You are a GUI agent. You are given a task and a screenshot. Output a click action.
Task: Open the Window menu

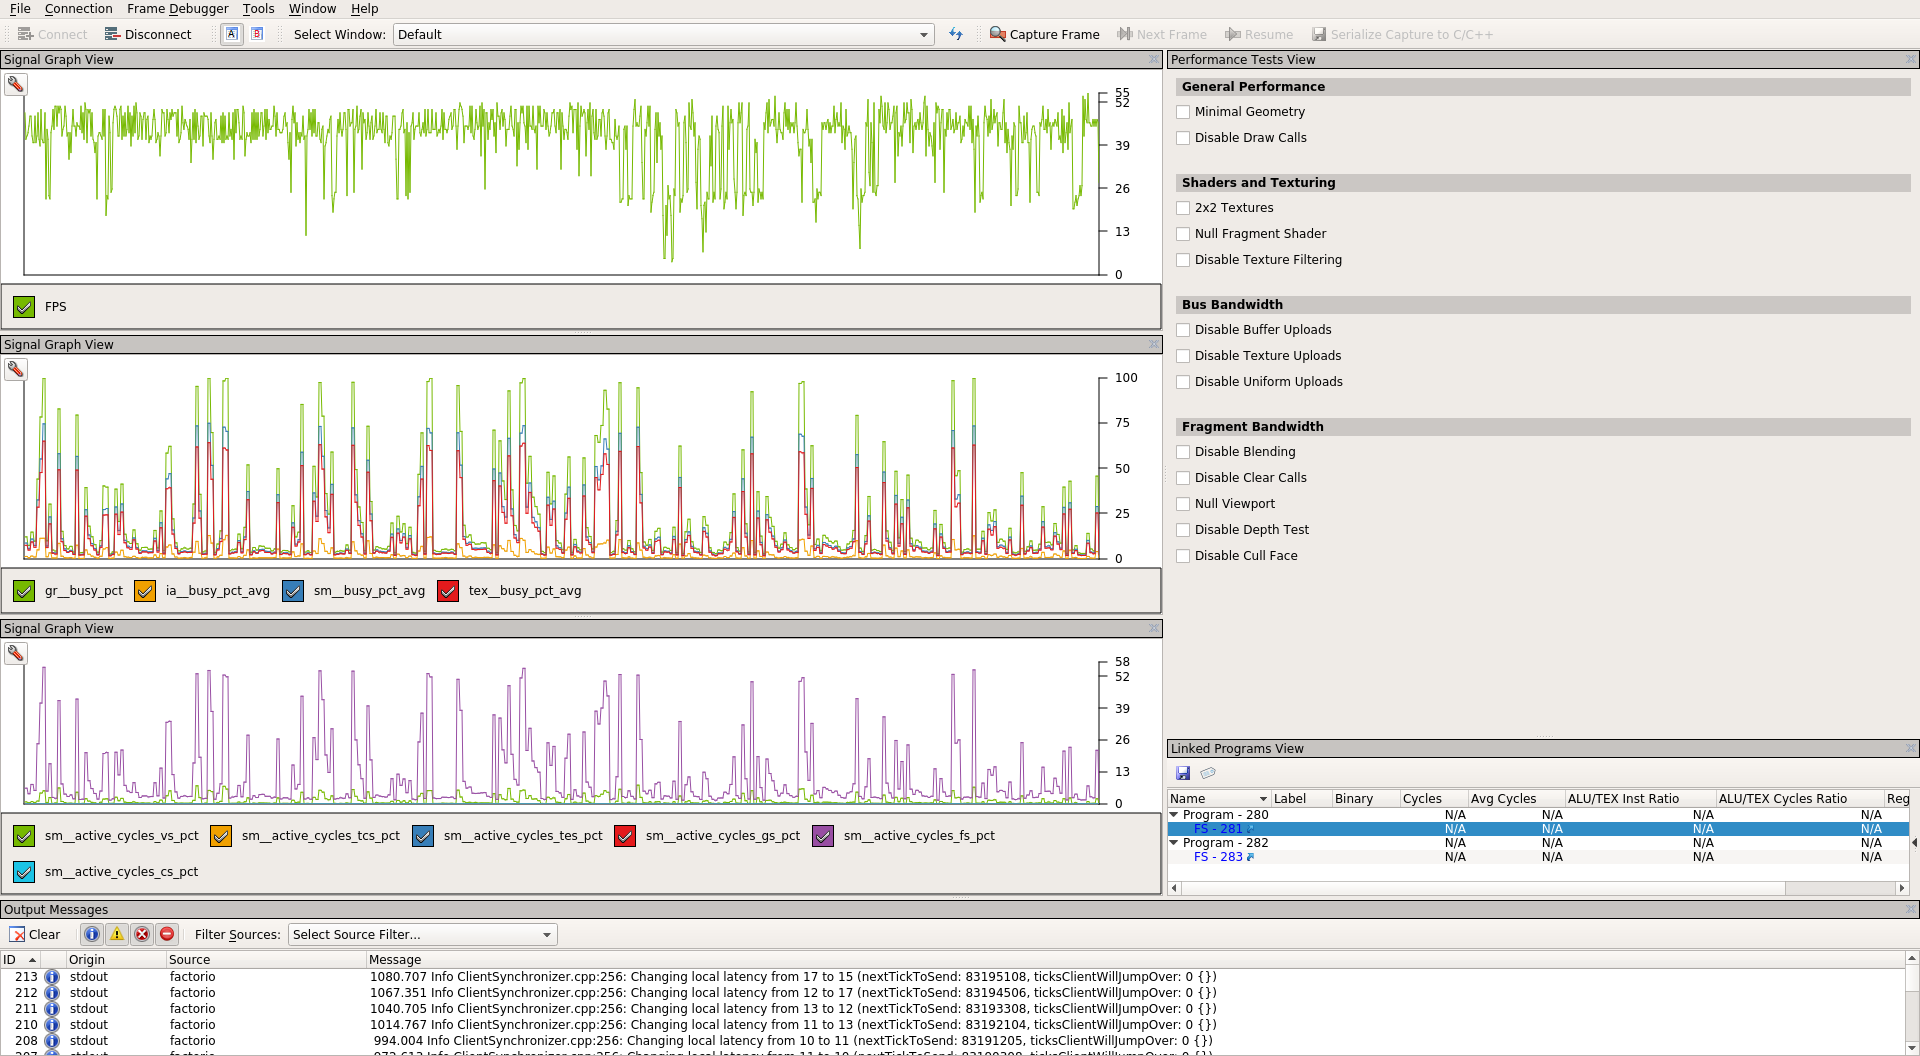pos(312,8)
